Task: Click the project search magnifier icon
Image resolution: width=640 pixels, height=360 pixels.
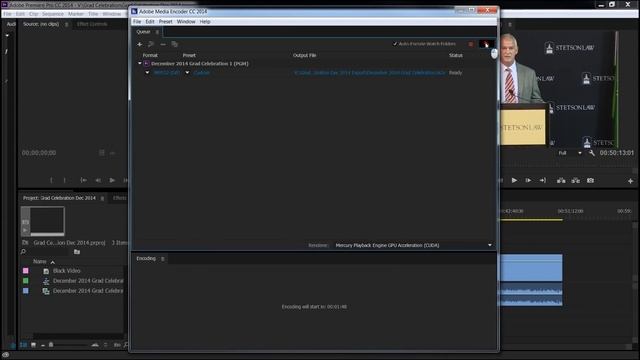Action: [23, 252]
